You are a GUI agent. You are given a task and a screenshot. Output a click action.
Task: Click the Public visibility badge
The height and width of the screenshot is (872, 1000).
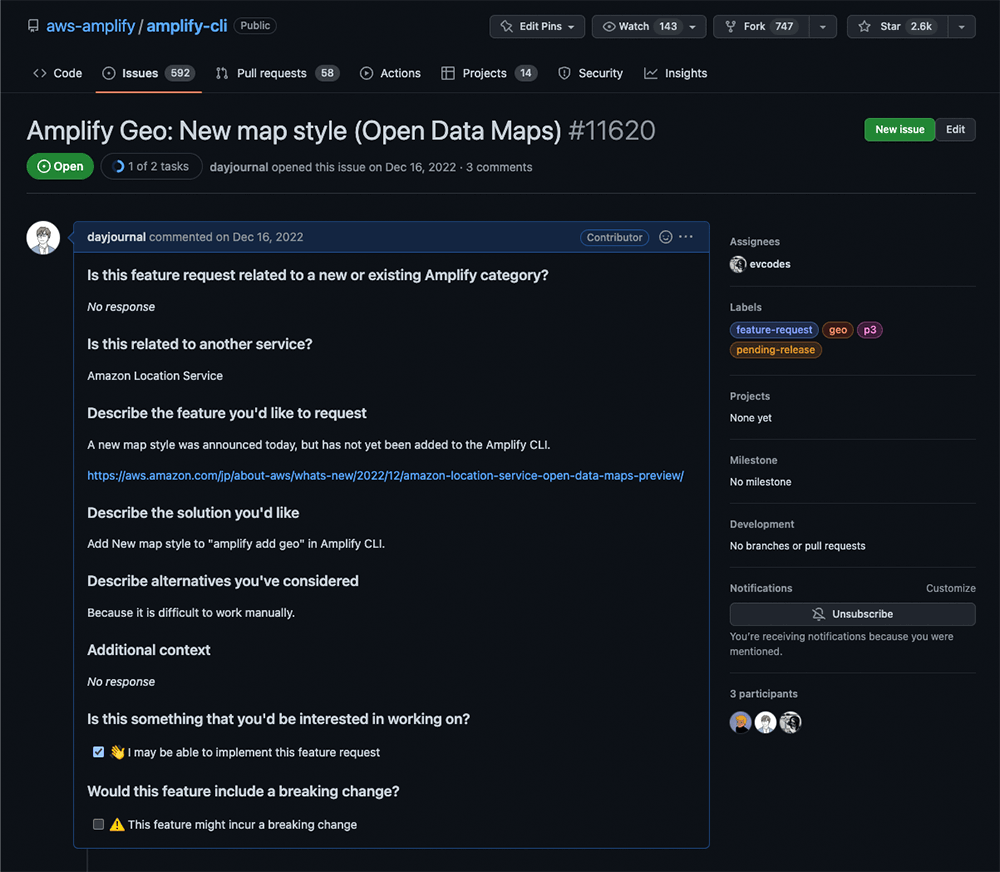(255, 26)
